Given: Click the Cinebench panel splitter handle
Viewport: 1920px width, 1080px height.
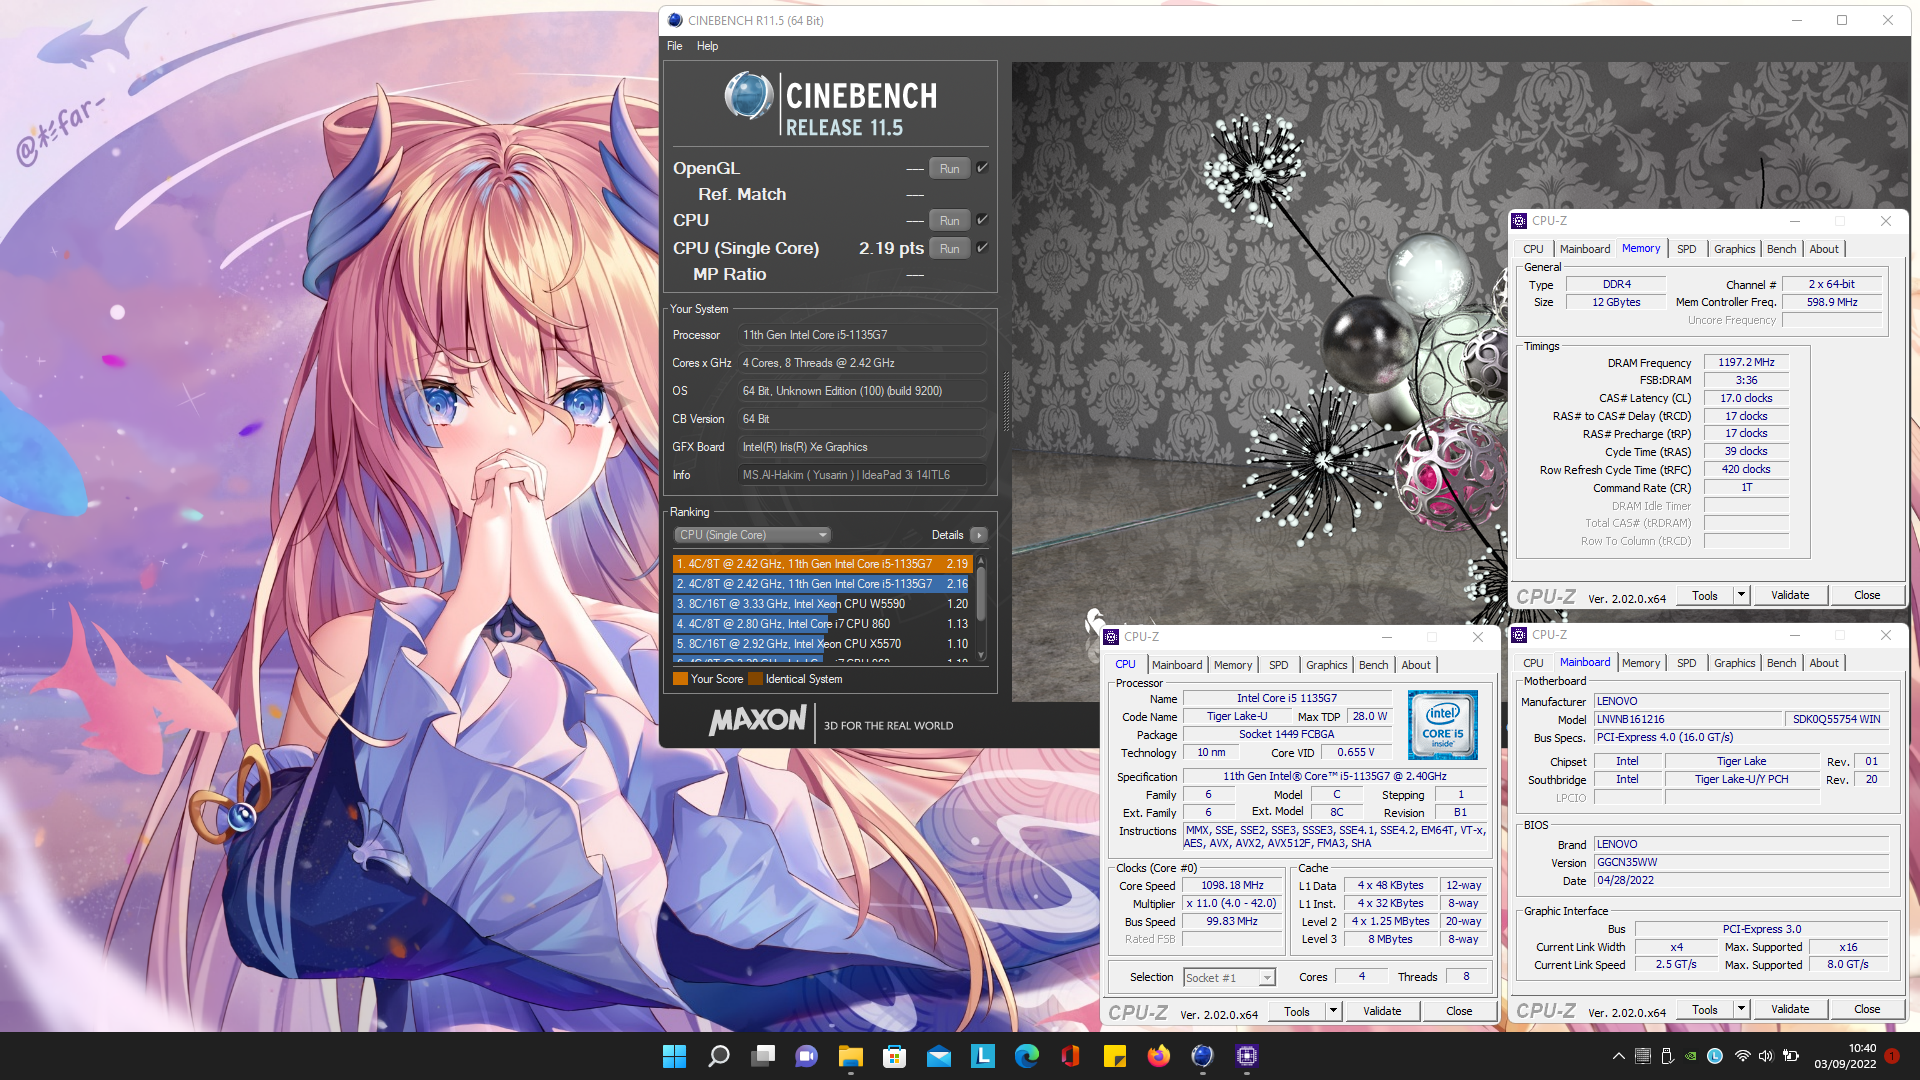Looking at the screenshot, I should click(x=1005, y=400).
